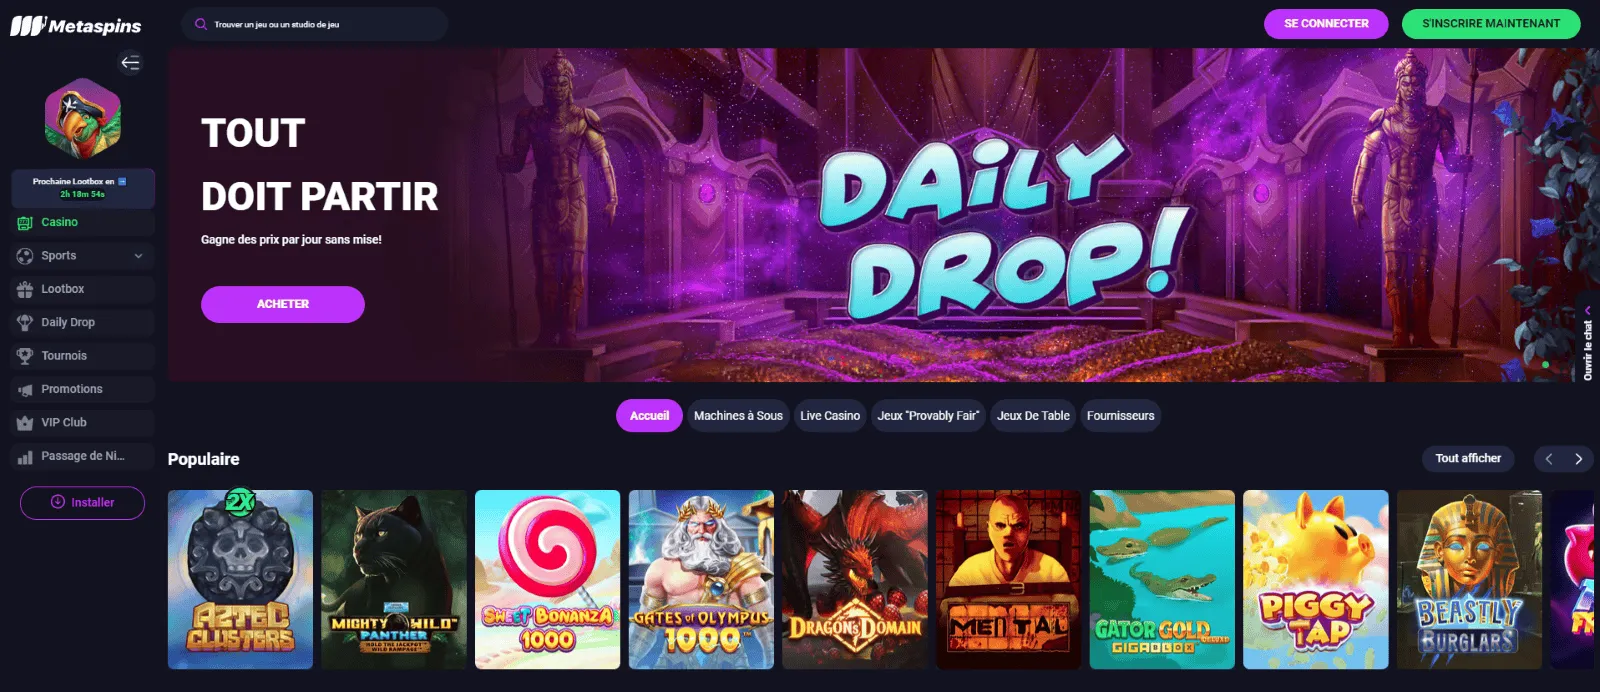Screen dimensions: 1600x692
Task: Collapse the sidebar with arrow icon
Action: pos(130,63)
